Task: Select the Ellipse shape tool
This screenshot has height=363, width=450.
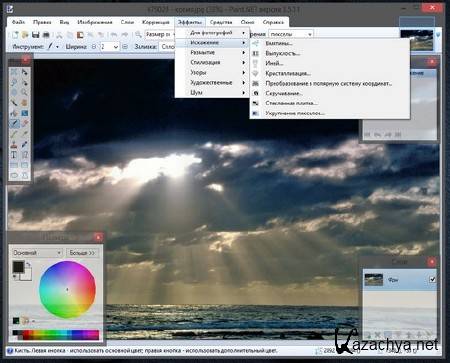Action: [x=14, y=175]
